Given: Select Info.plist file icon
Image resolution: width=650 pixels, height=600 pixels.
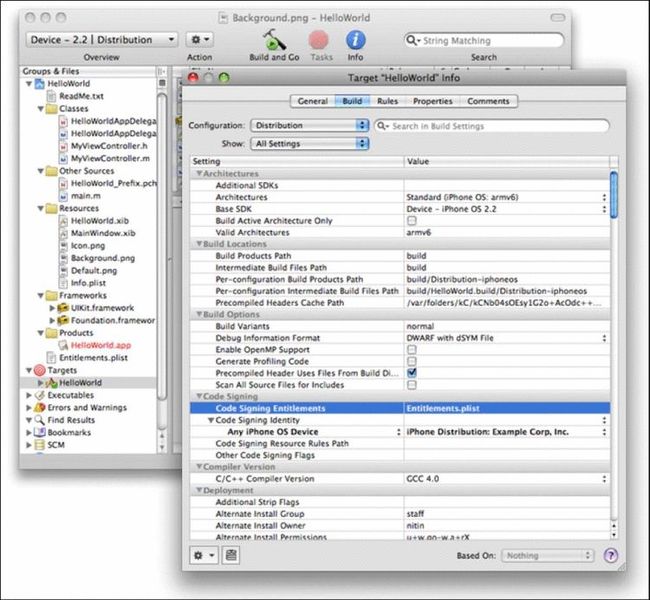Looking at the screenshot, I should point(63,283).
